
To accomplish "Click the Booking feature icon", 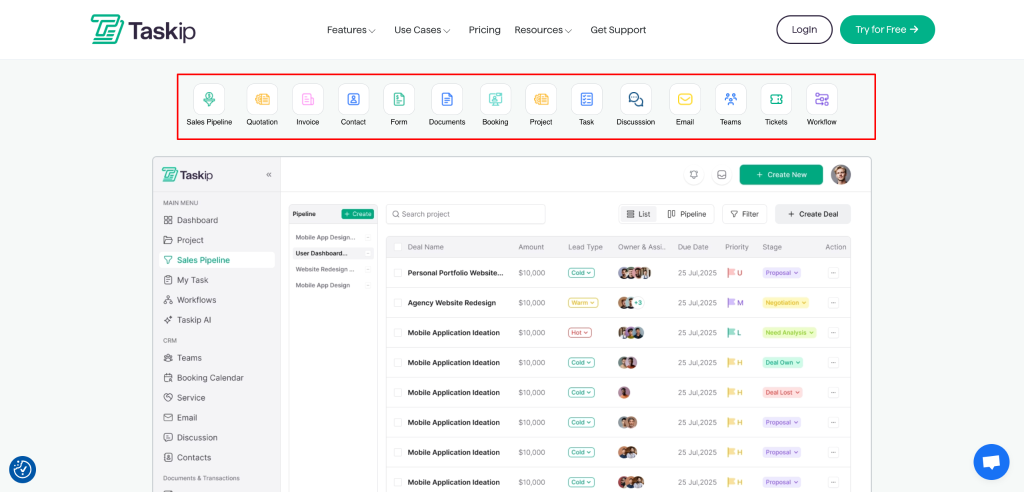I will pyautogui.click(x=495, y=99).
